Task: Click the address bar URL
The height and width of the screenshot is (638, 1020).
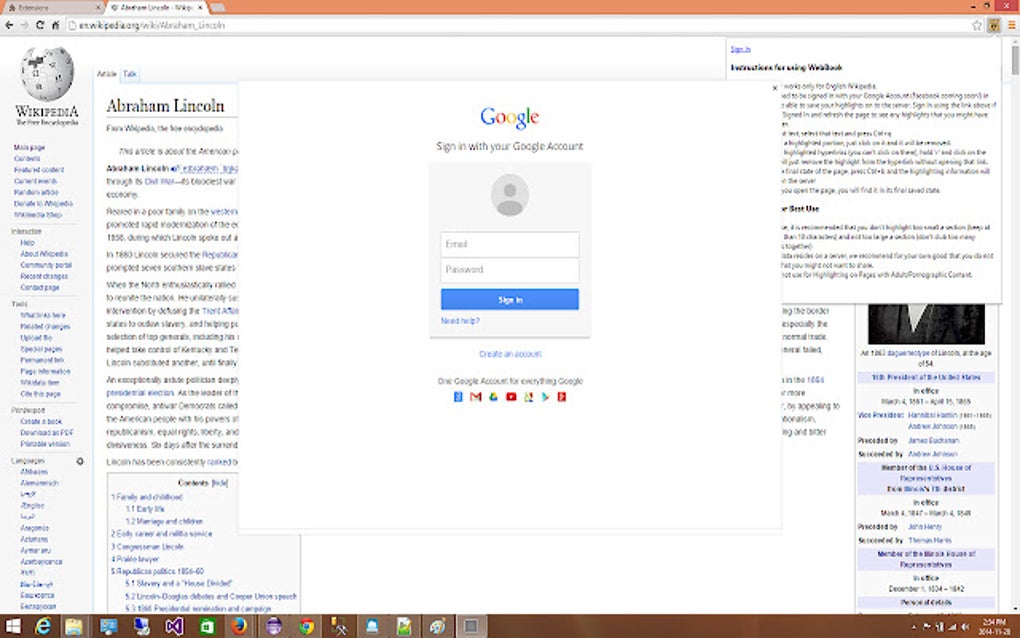Action: (x=152, y=25)
